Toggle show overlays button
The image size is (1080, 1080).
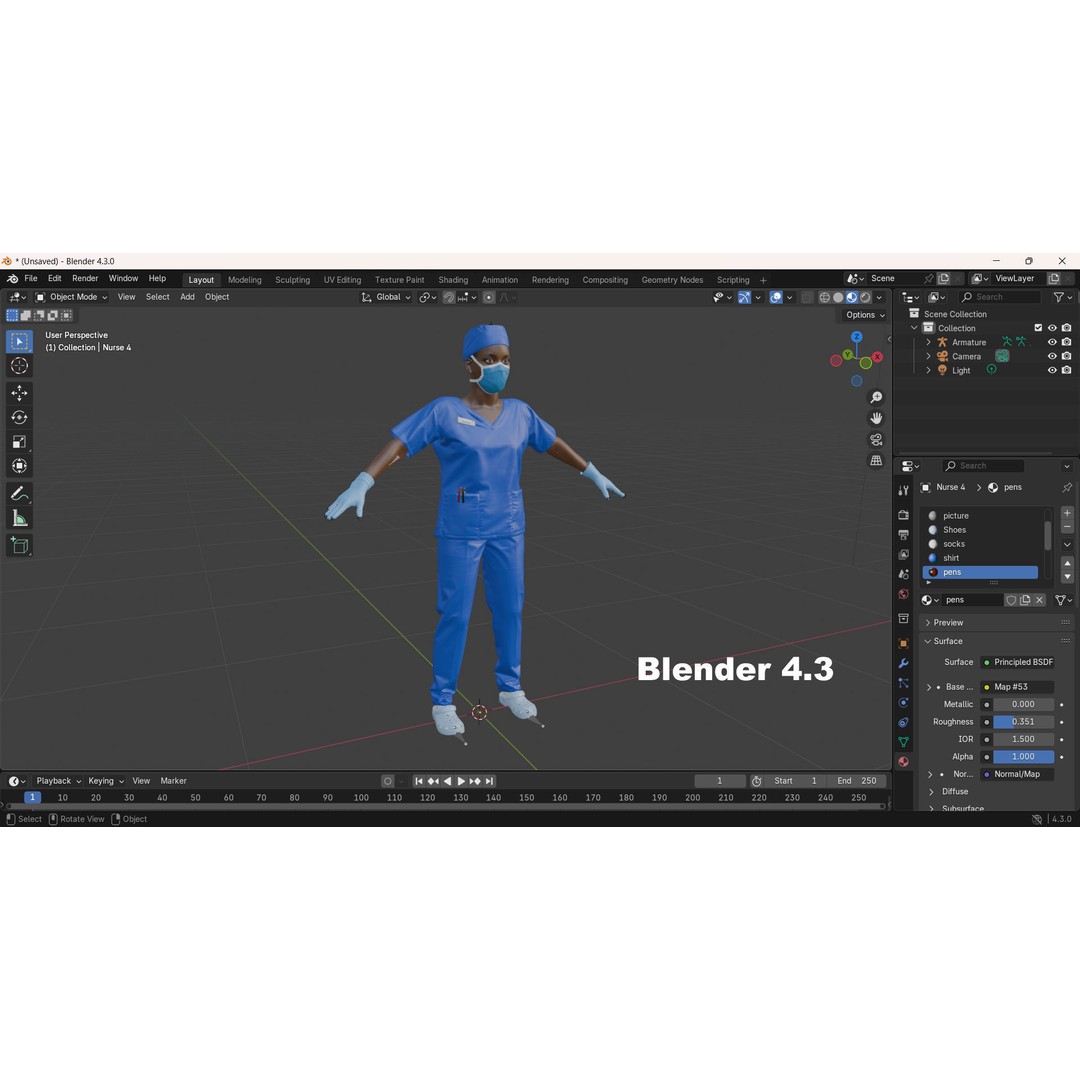776,297
